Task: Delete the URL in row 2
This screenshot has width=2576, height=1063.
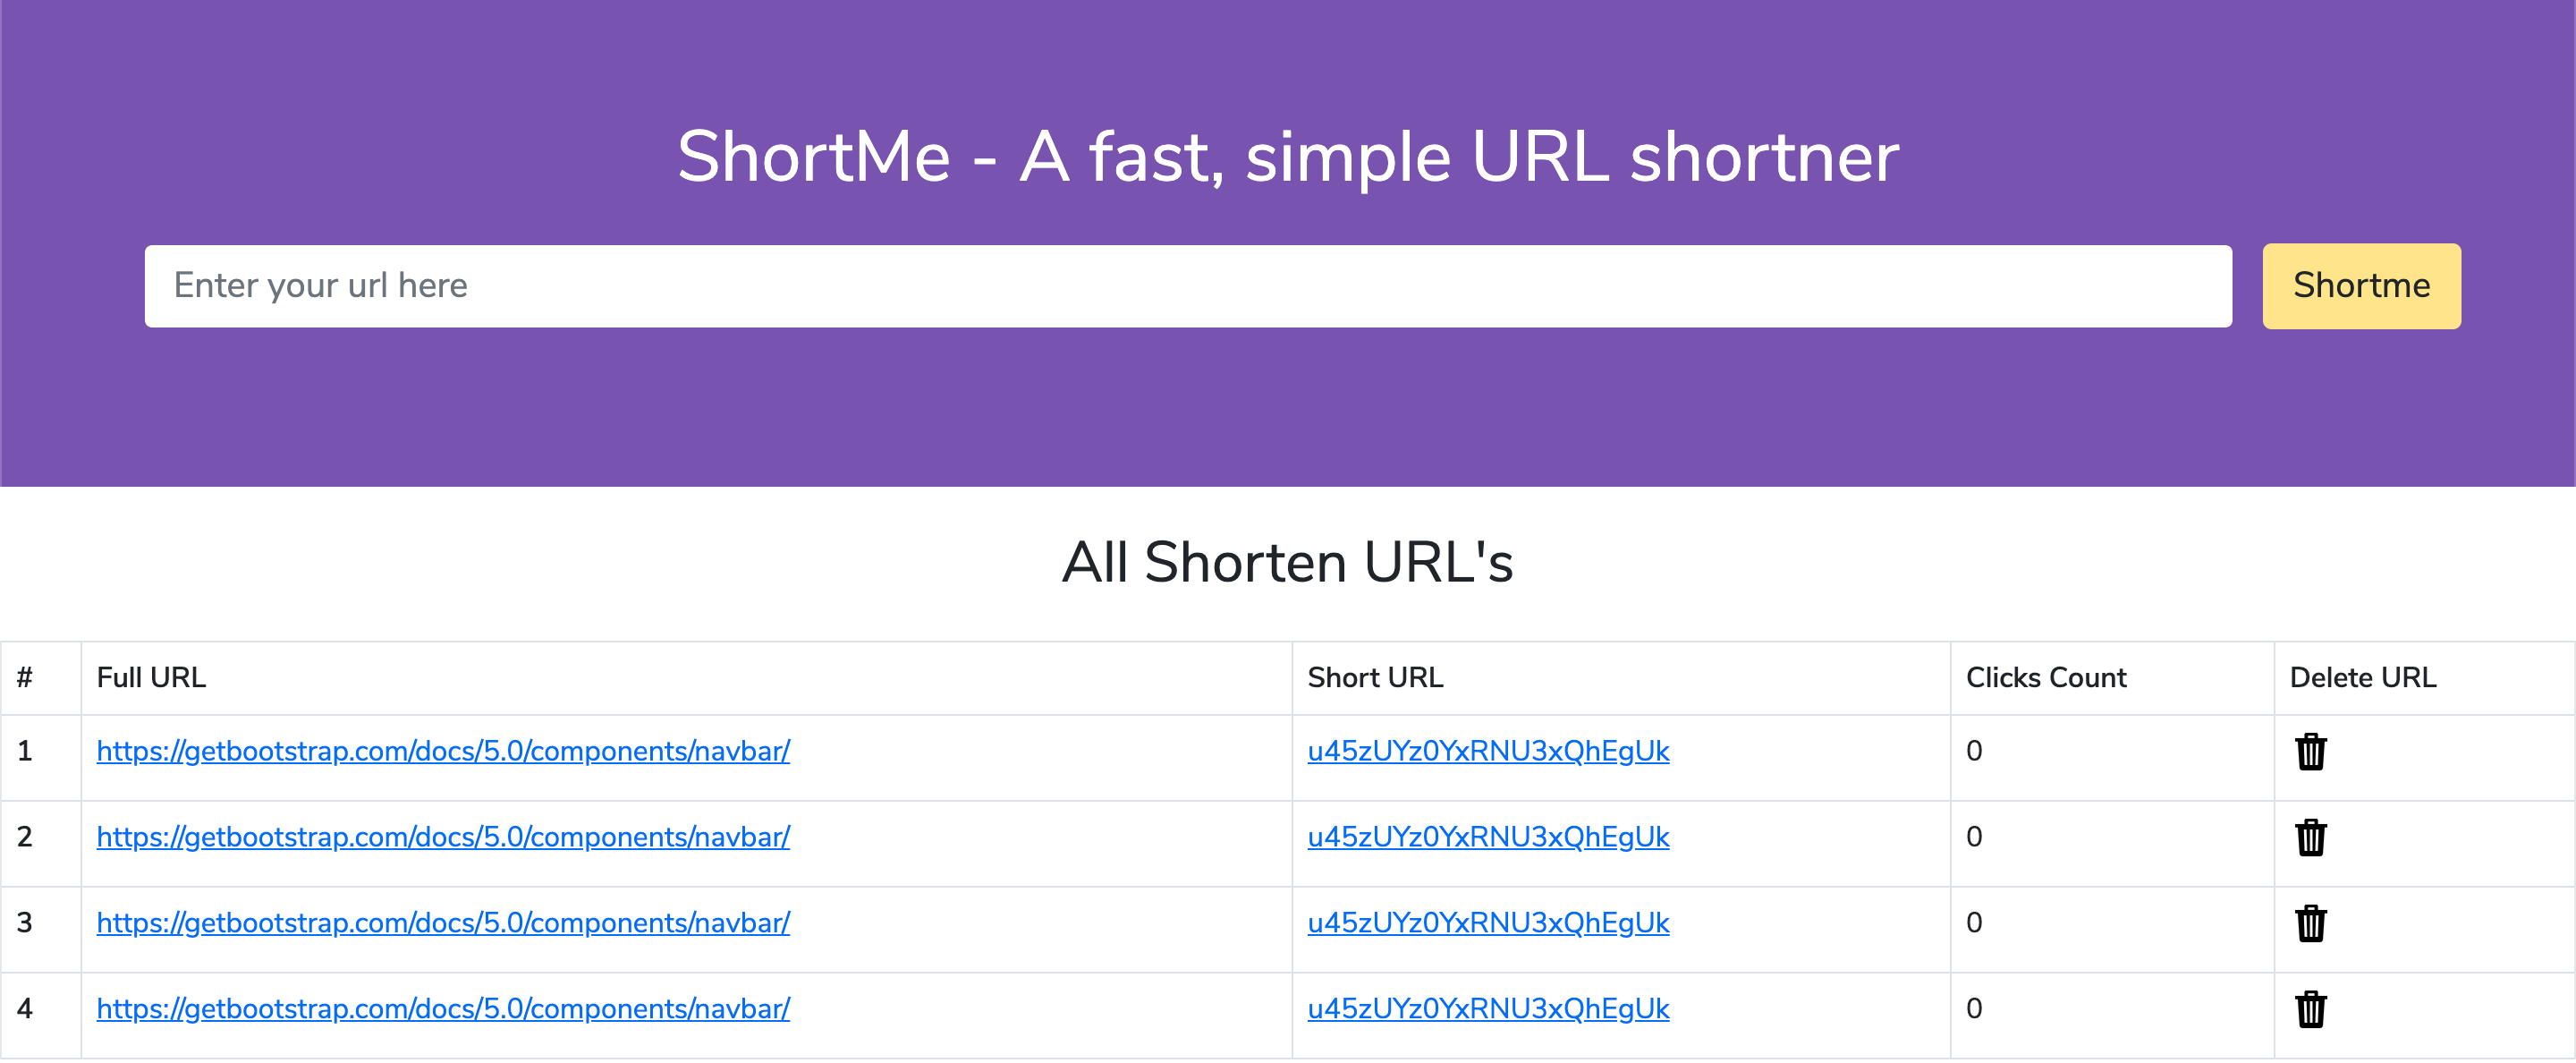Action: pyautogui.click(x=2310, y=838)
